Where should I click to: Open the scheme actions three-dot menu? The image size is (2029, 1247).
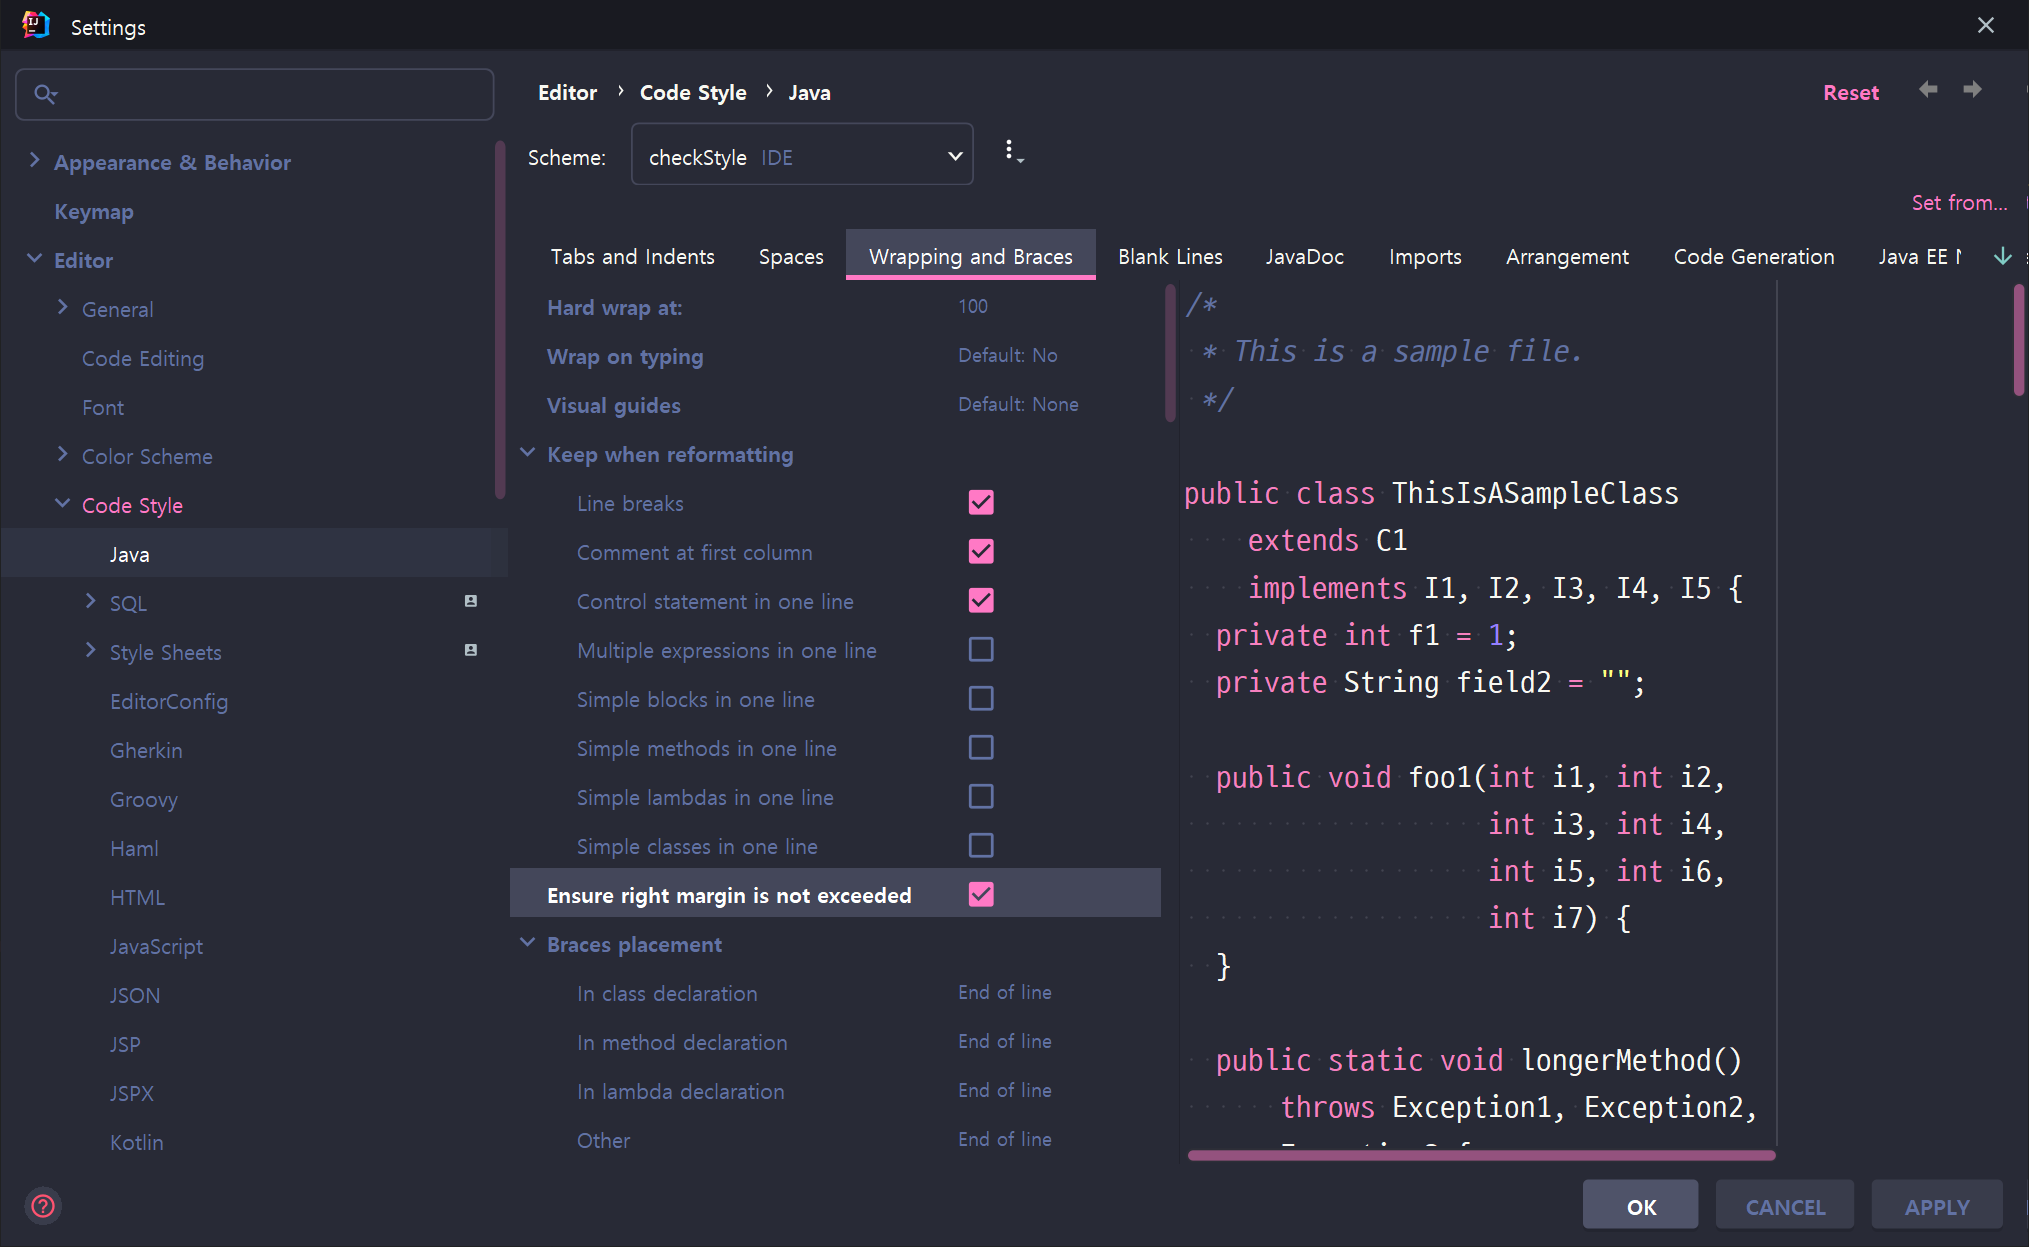tap(1012, 152)
